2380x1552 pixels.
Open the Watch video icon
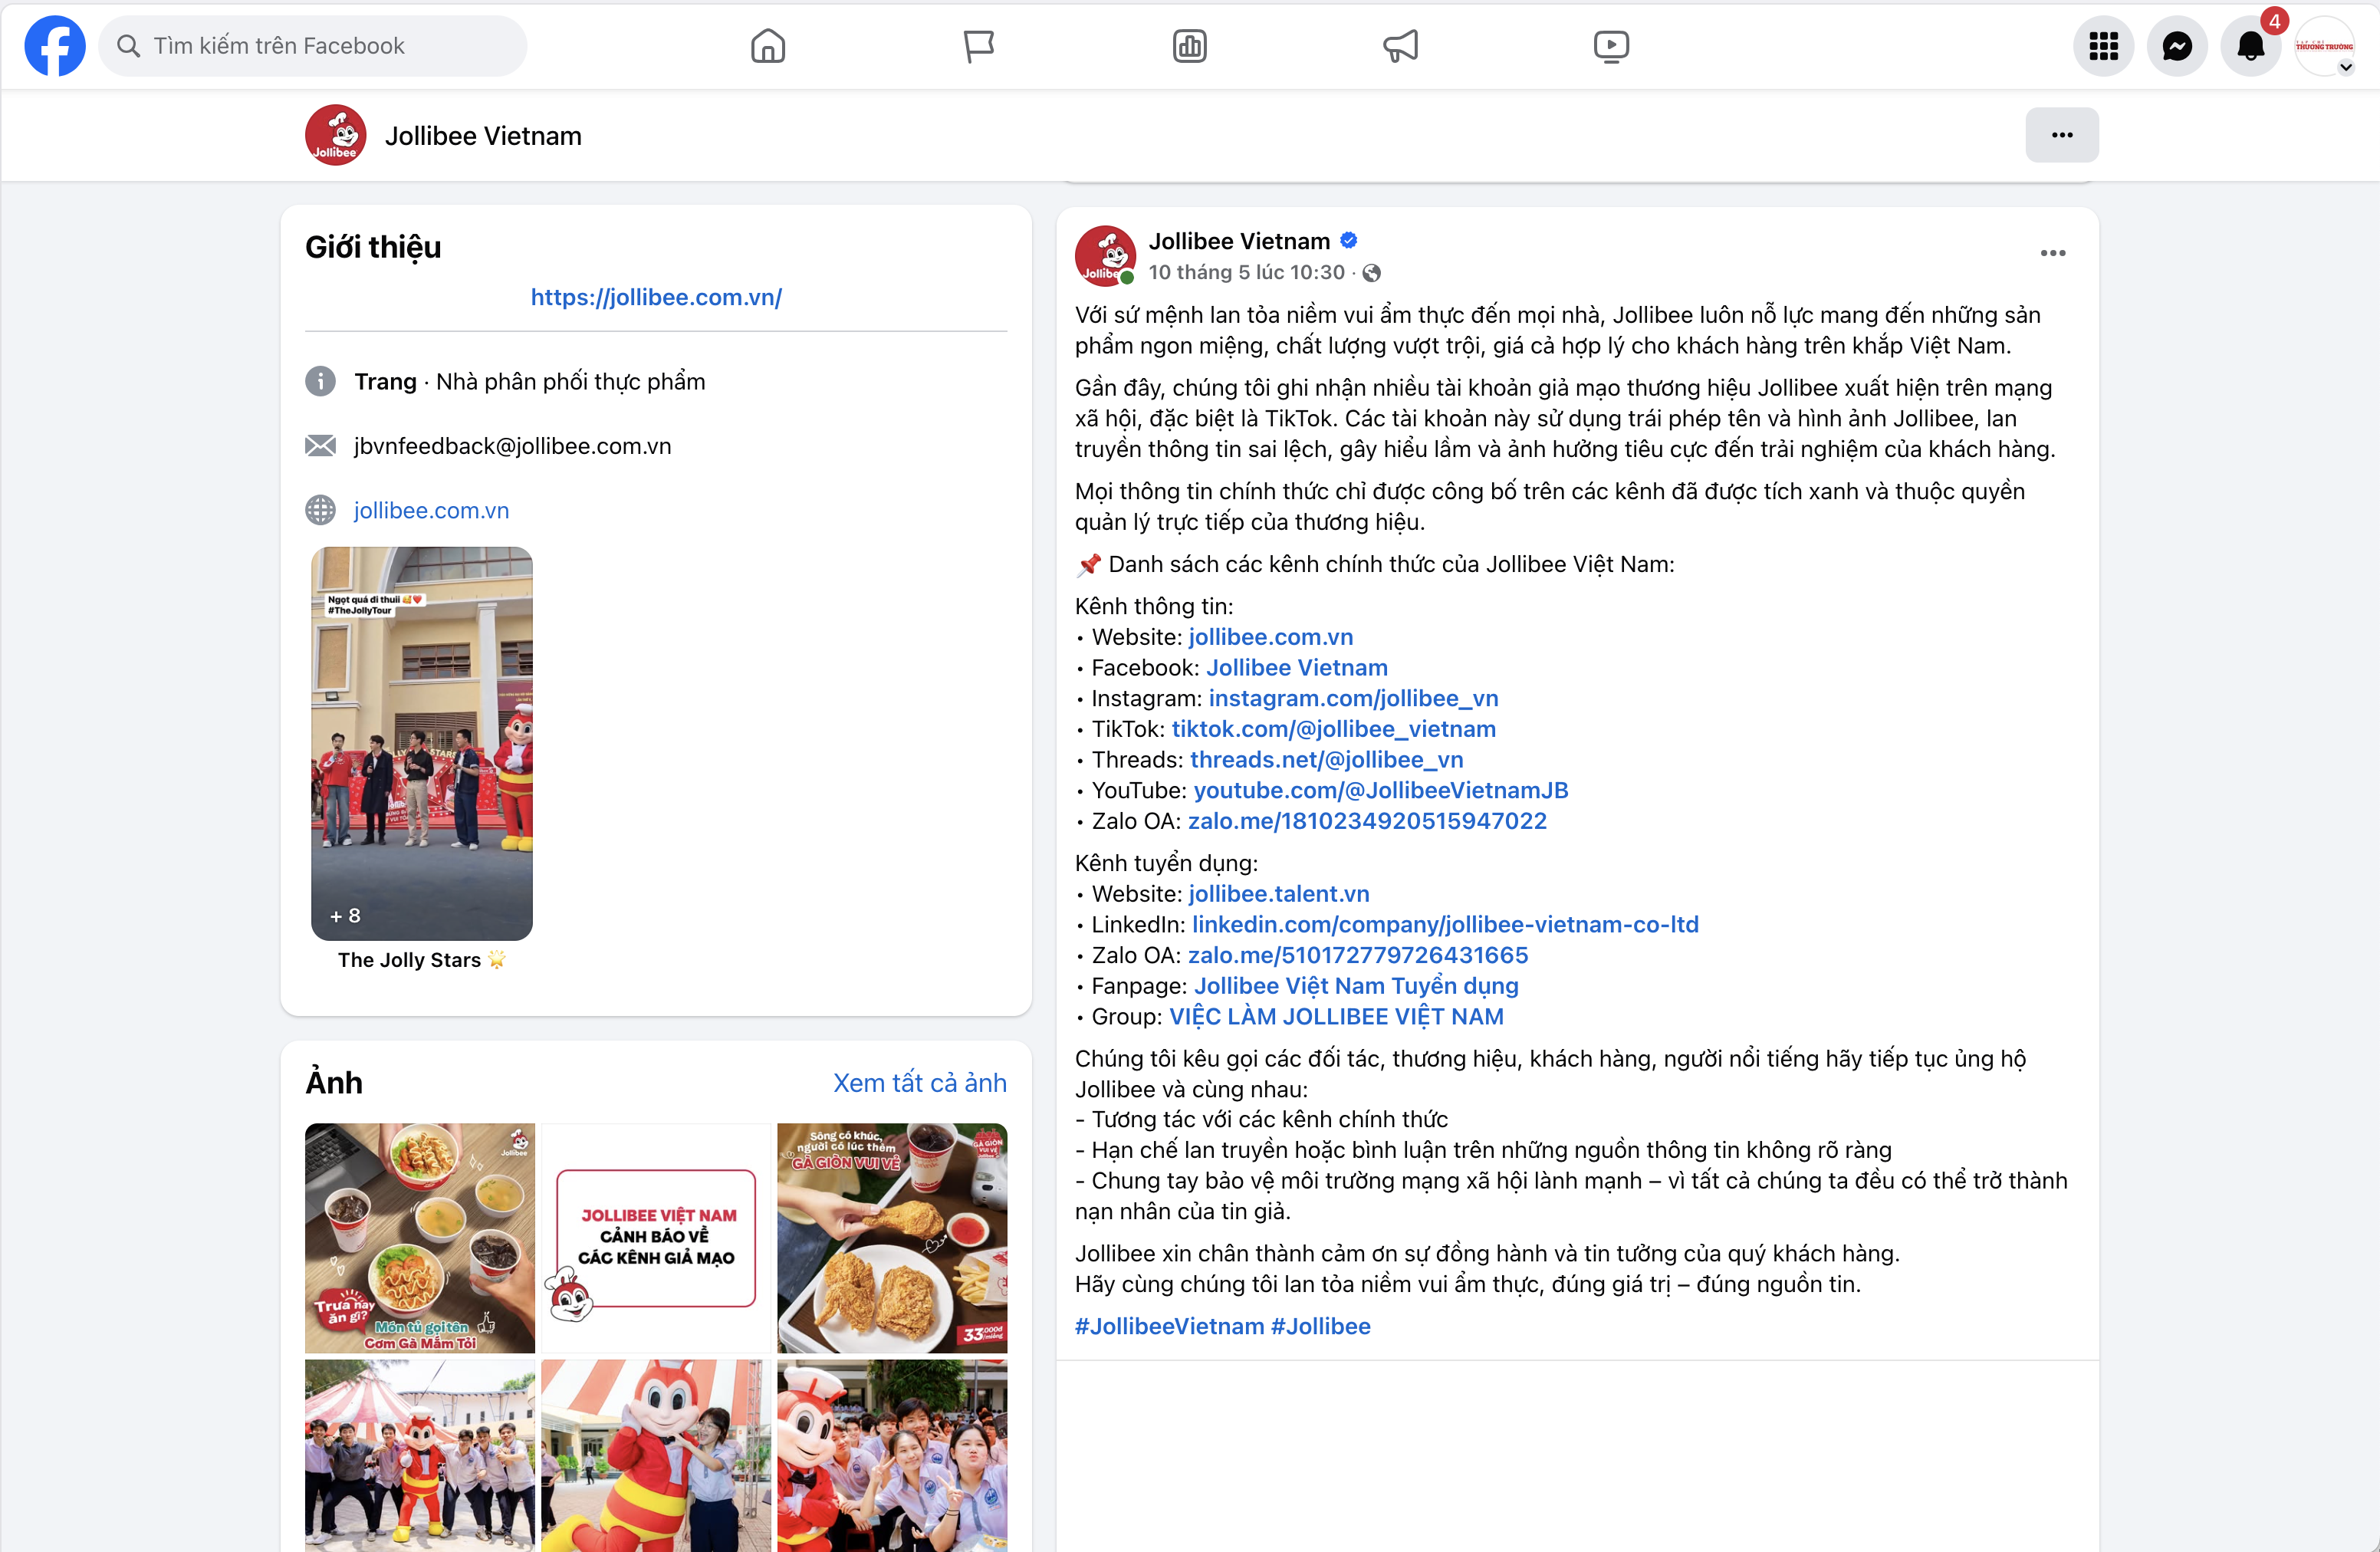pos(1611,46)
